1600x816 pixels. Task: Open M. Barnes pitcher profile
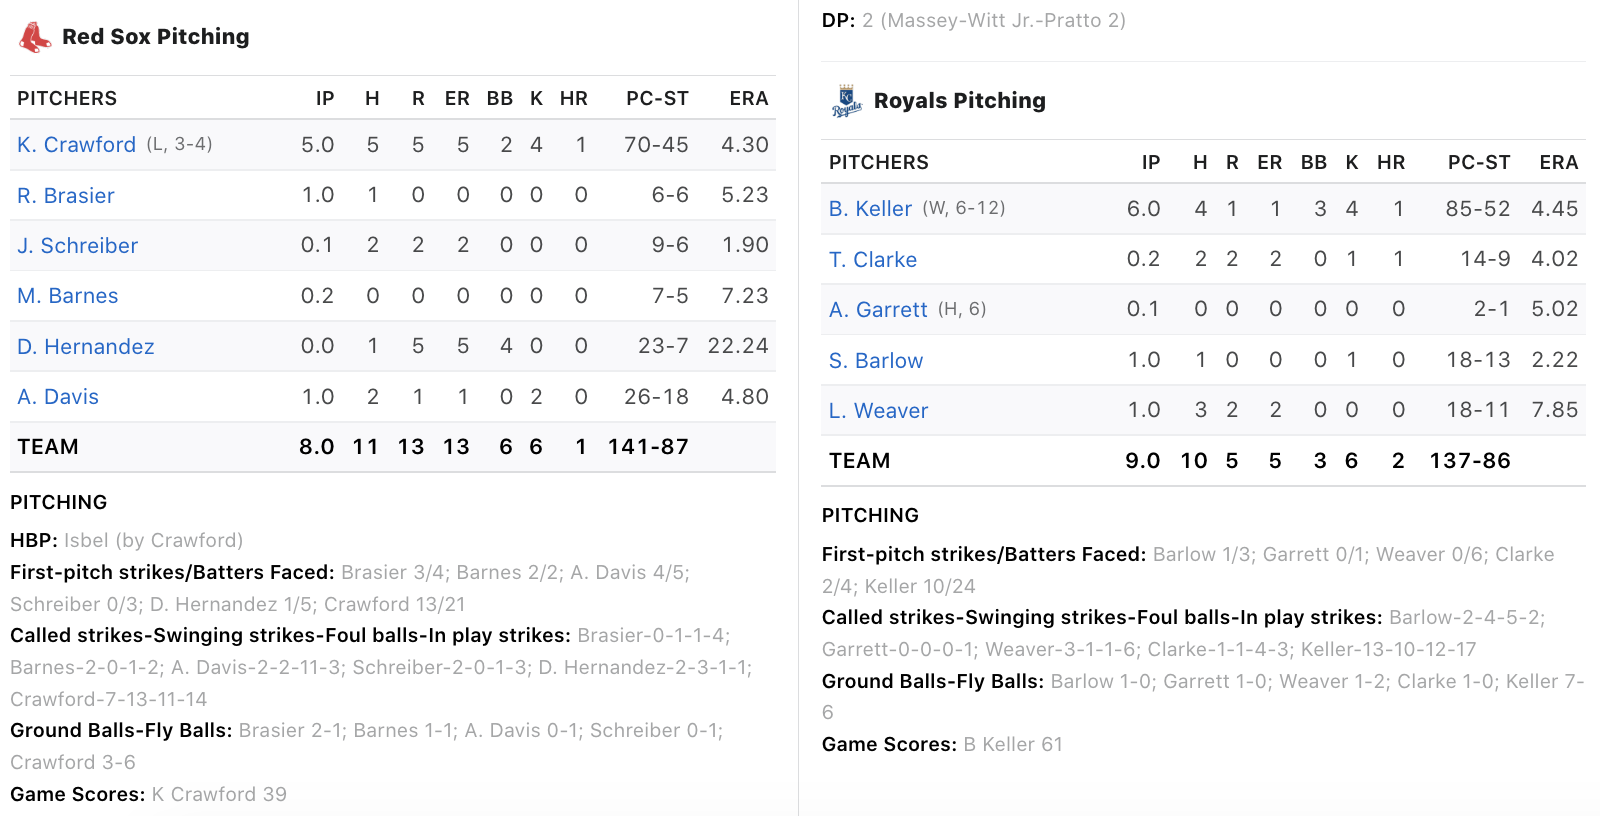pyautogui.click(x=68, y=296)
